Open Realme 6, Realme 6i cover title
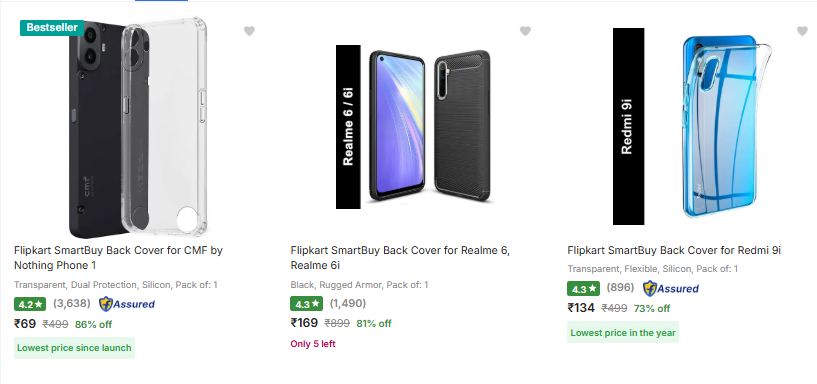This screenshot has width=817, height=384. [x=400, y=258]
